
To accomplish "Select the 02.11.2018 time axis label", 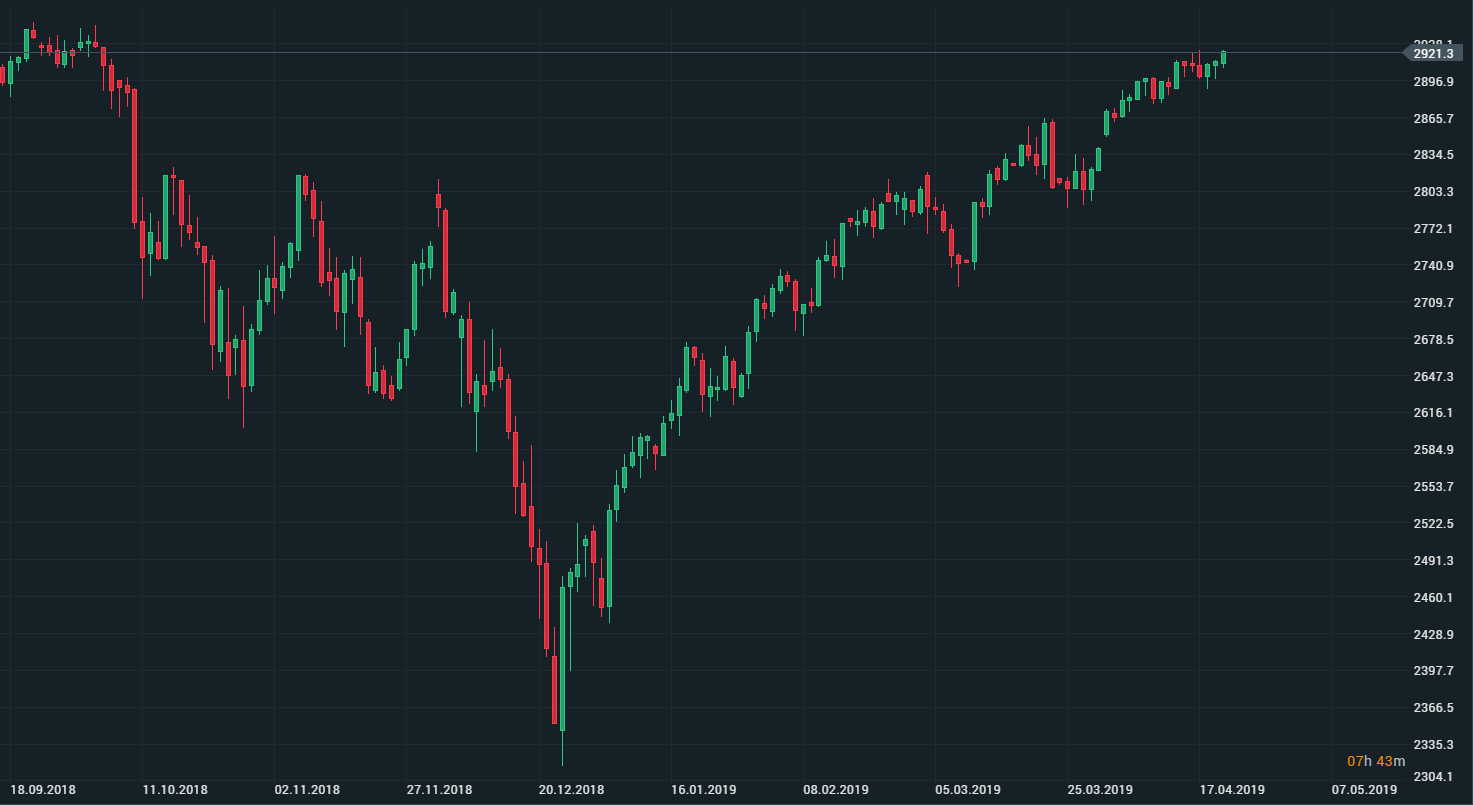I will pyautogui.click(x=307, y=790).
